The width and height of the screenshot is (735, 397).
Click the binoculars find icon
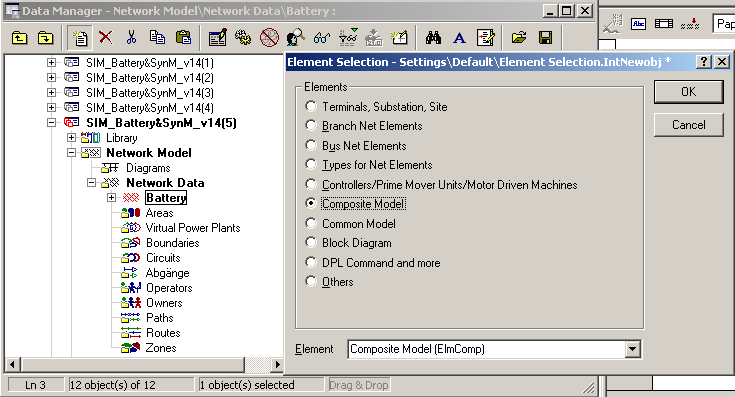(x=434, y=37)
